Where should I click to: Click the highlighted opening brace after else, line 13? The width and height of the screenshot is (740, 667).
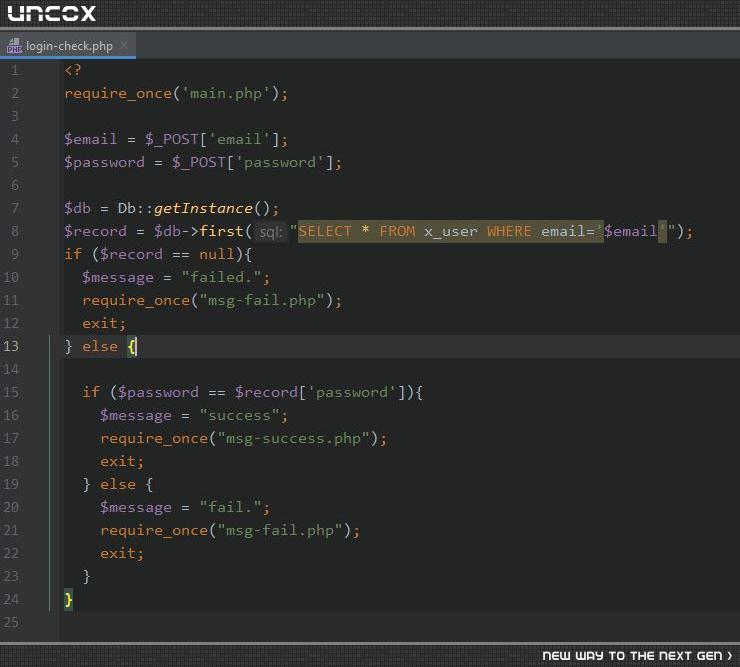pos(132,346)
